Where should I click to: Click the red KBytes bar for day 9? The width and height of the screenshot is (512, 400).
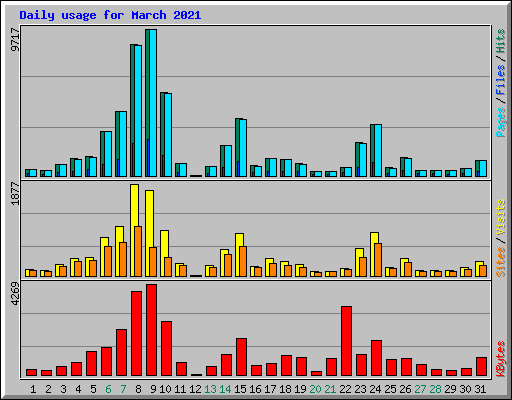pyautogui.click(x=151, y=330)
